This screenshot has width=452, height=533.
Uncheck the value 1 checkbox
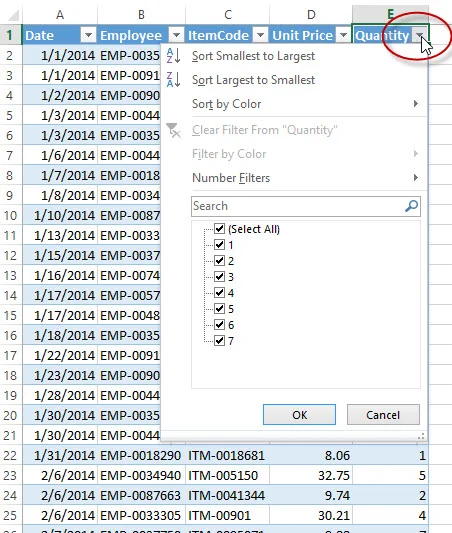point(220,245)
